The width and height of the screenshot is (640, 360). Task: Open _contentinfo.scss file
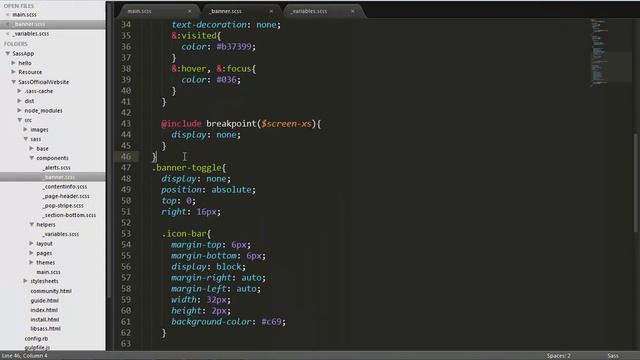[65, 187]
